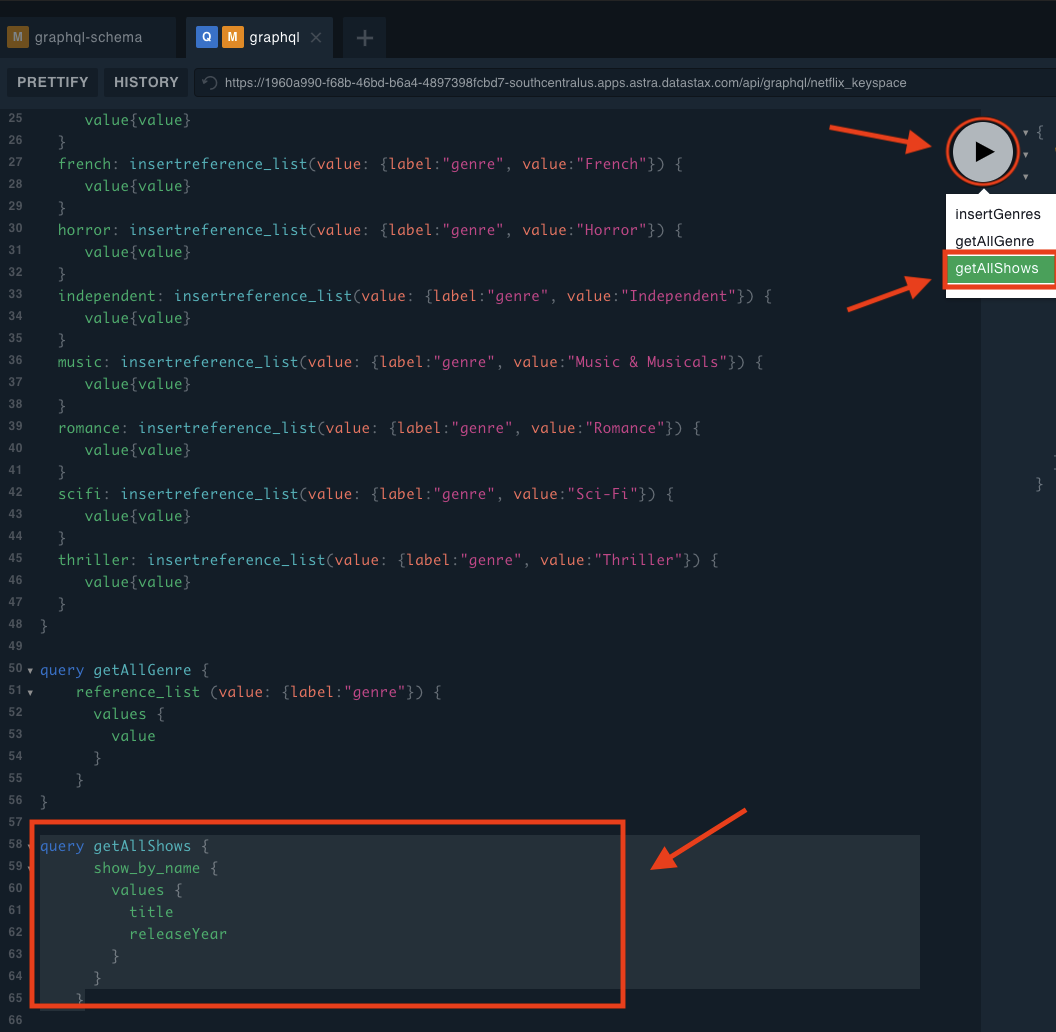Click 'independent' alias on line 33
This screenshot has width=1056, height=1032.
pyautogui.click(x=106, y=296)
